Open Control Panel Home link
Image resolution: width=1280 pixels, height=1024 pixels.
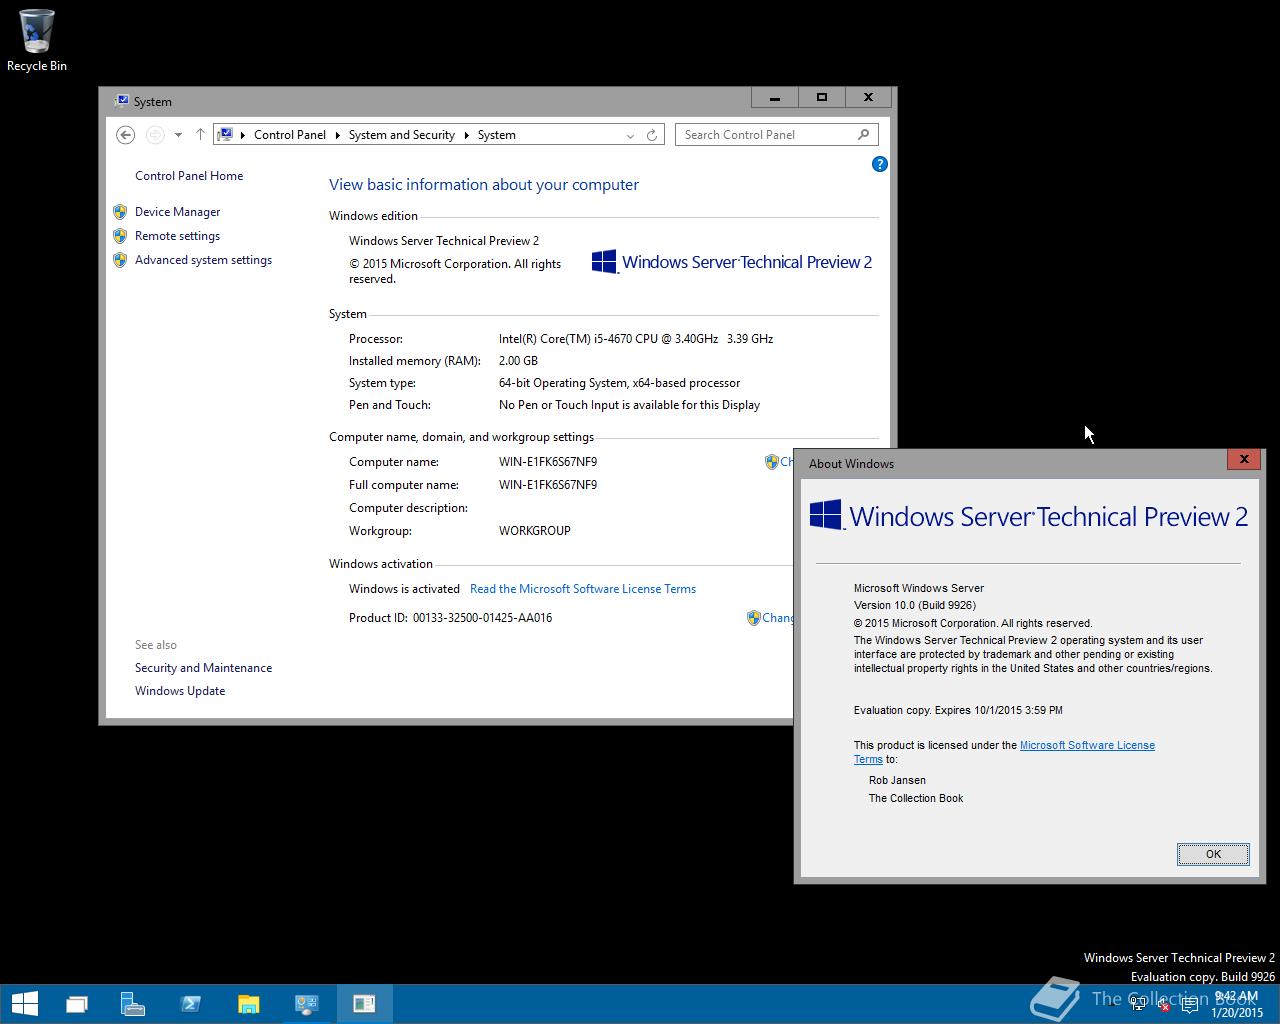point(189,176)
